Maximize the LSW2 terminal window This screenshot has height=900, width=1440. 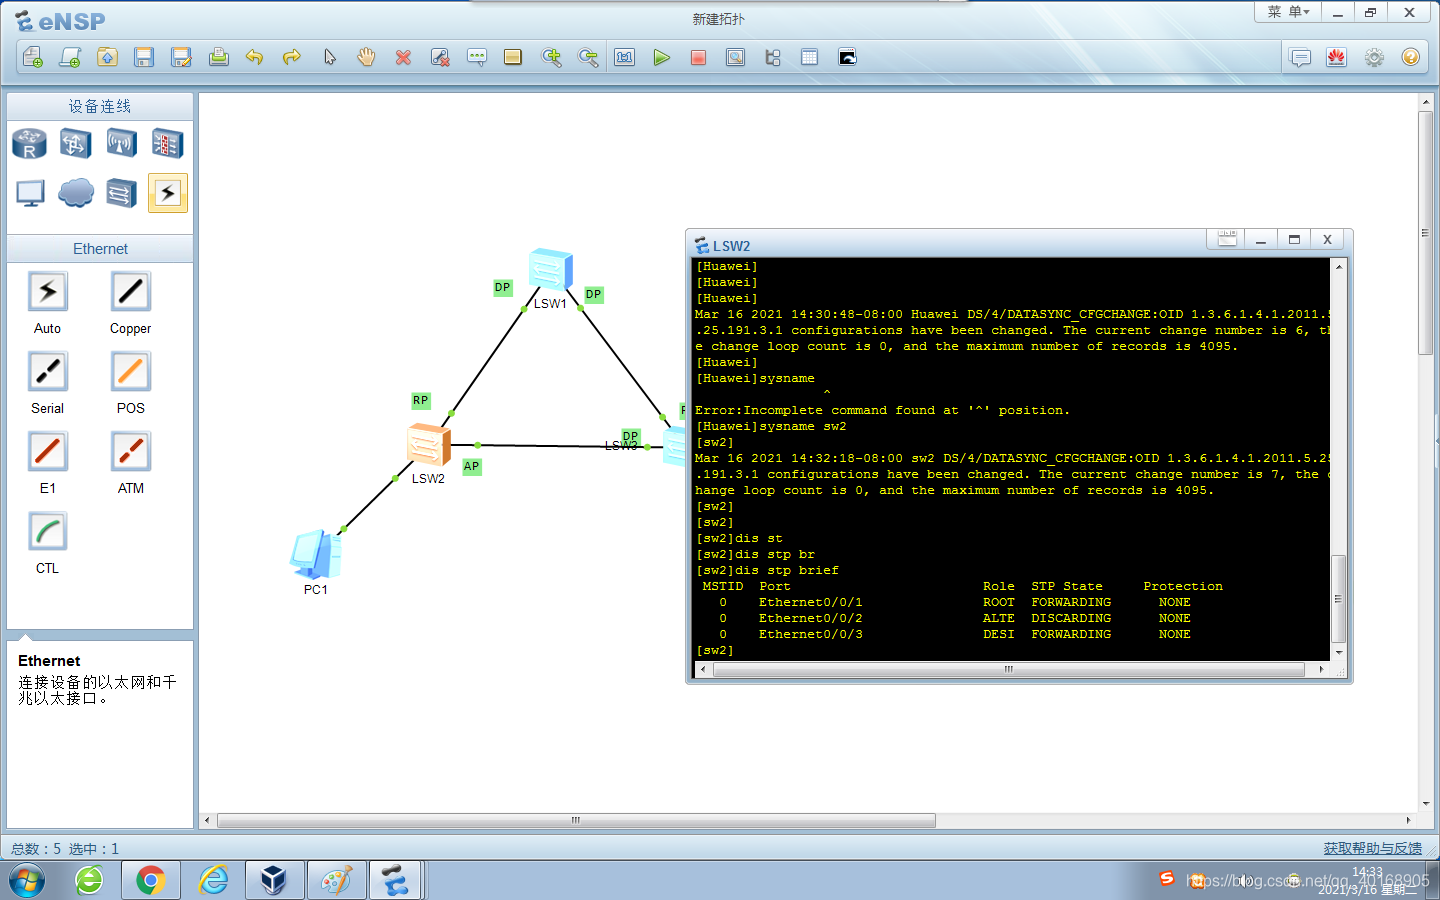1294,239
